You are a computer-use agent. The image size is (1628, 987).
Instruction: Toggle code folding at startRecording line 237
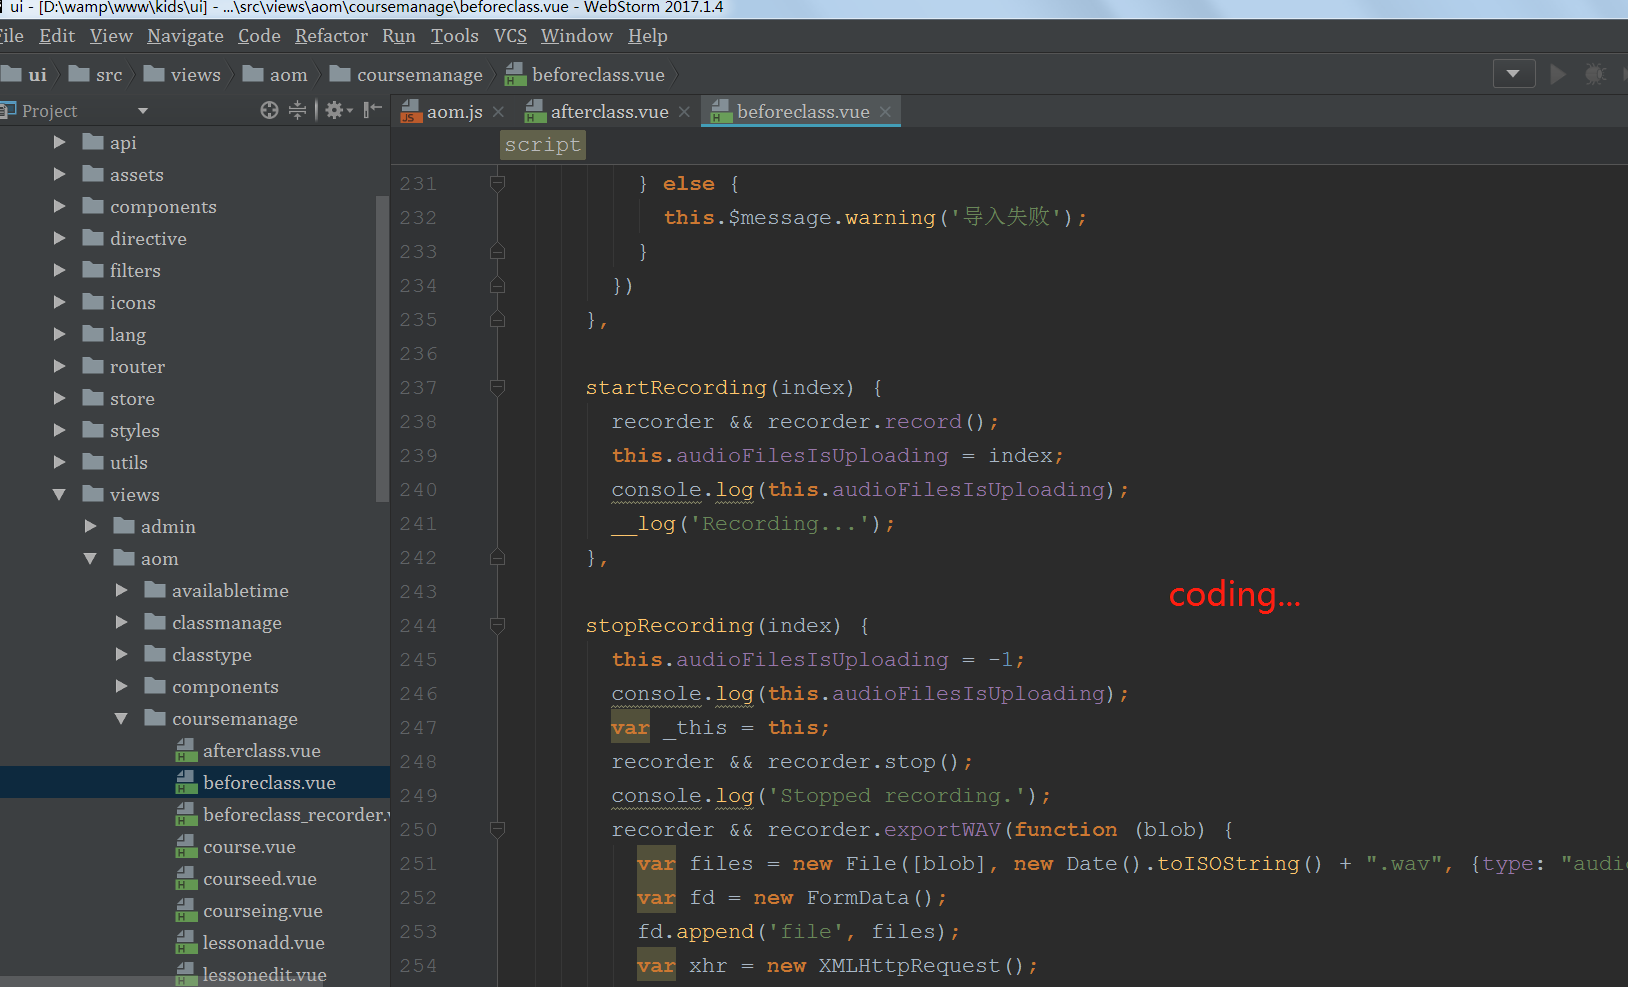(x=497, y=387)
